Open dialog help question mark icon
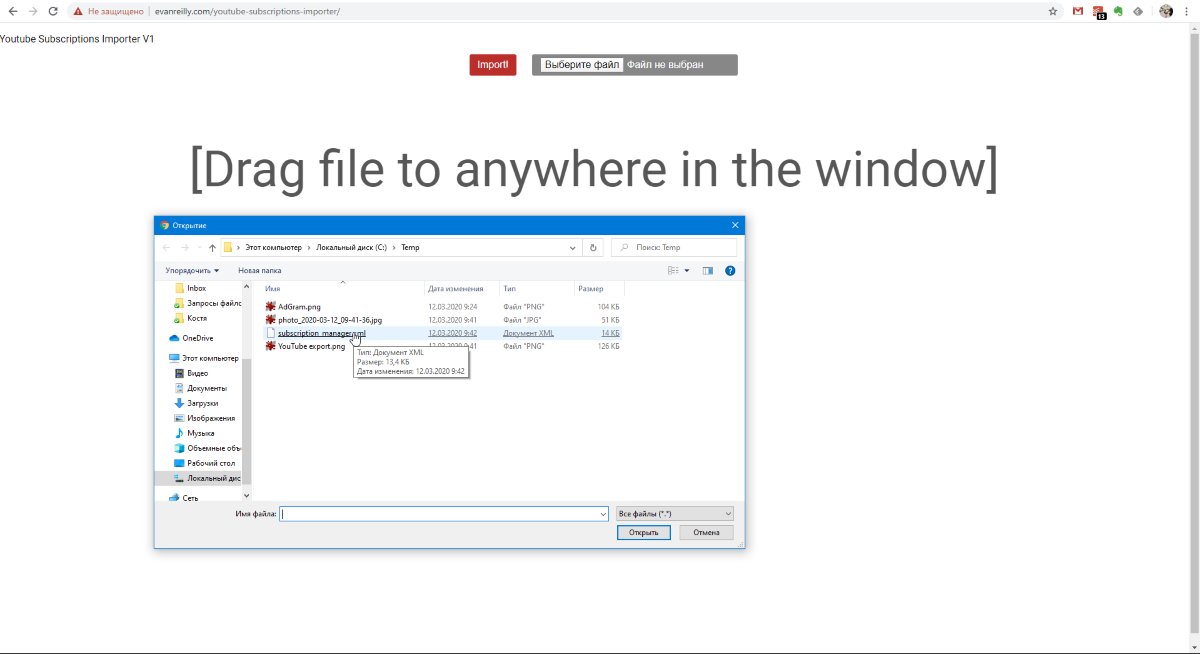 [730, 270]
